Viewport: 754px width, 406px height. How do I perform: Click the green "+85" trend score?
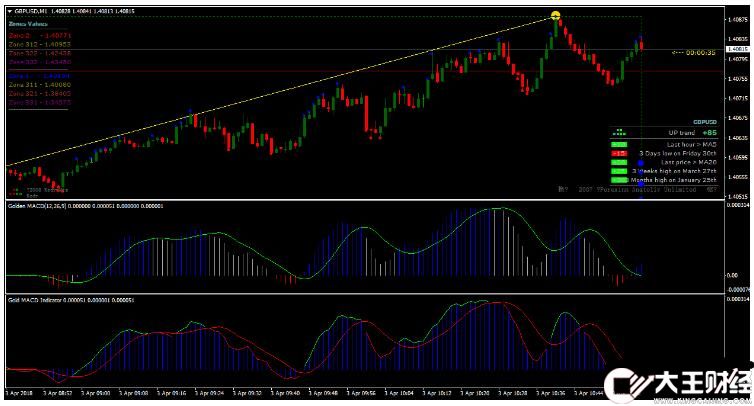tap(709, 133)
